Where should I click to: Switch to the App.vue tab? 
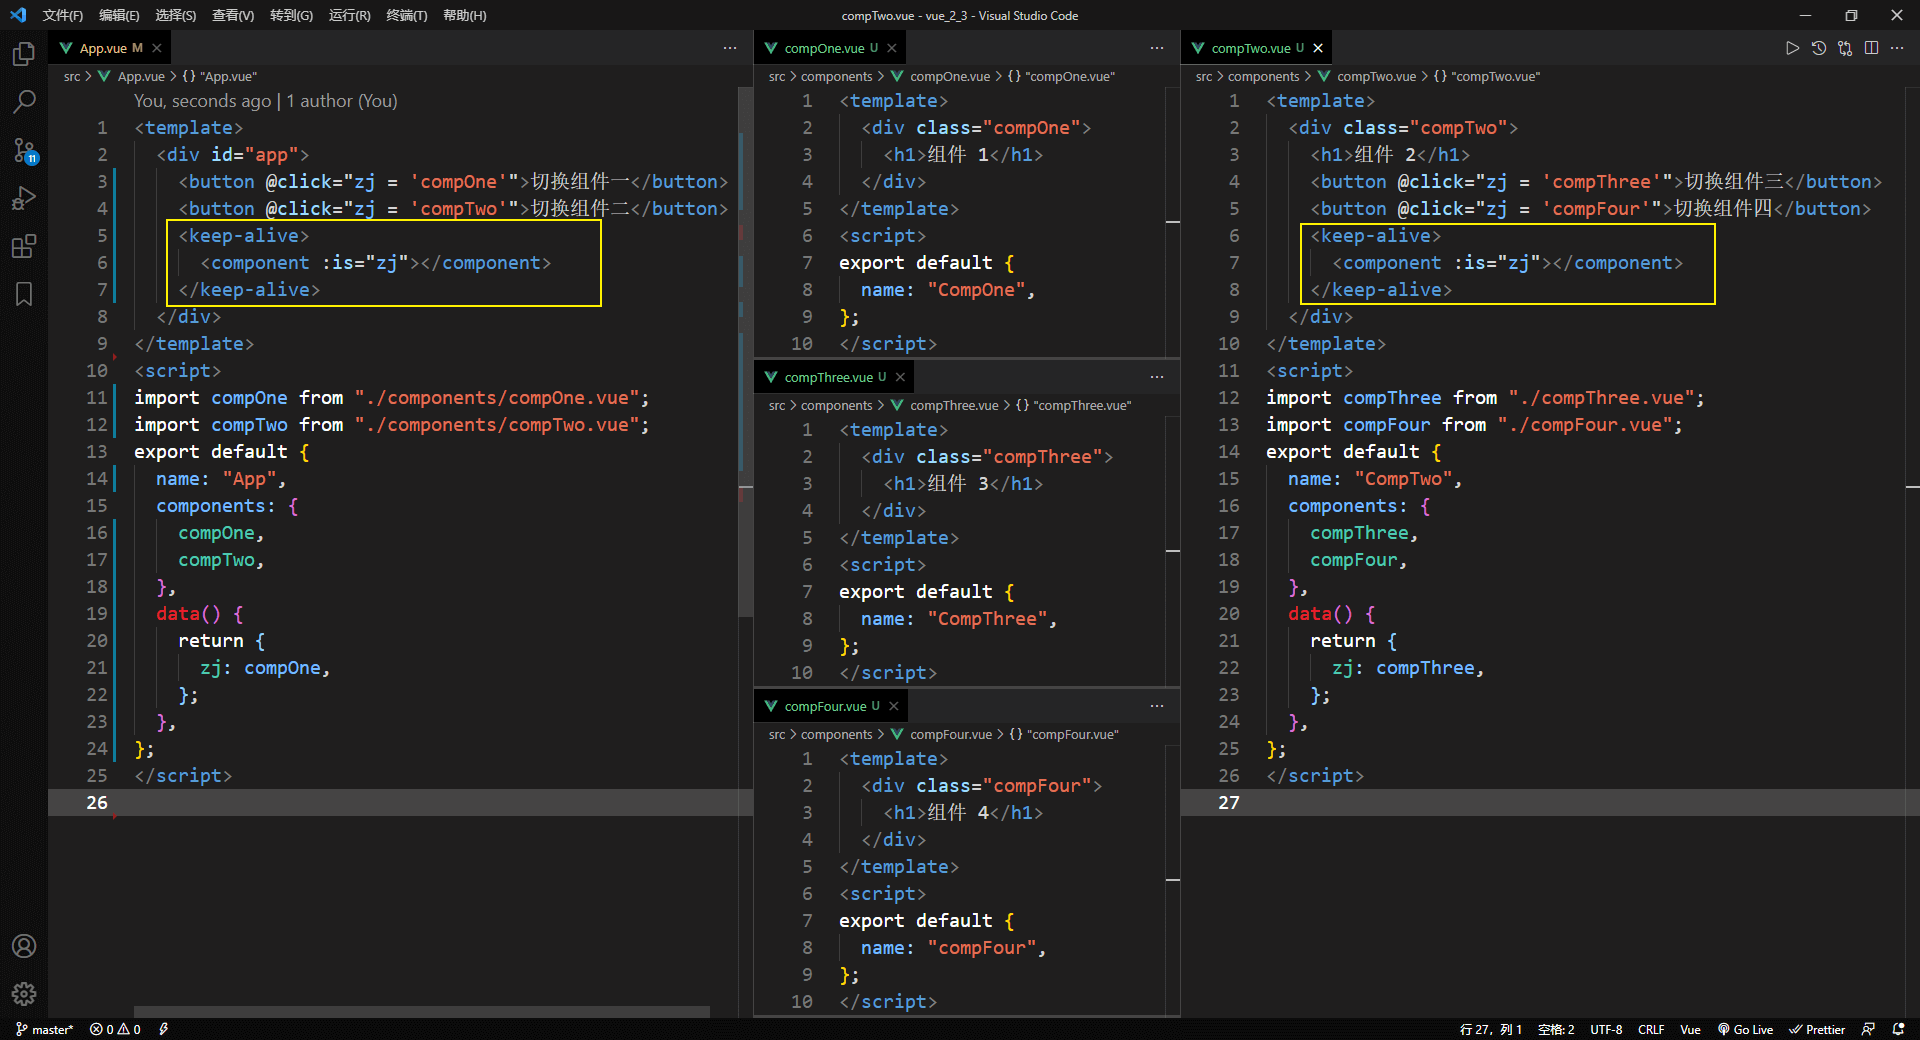click(110, 48)
